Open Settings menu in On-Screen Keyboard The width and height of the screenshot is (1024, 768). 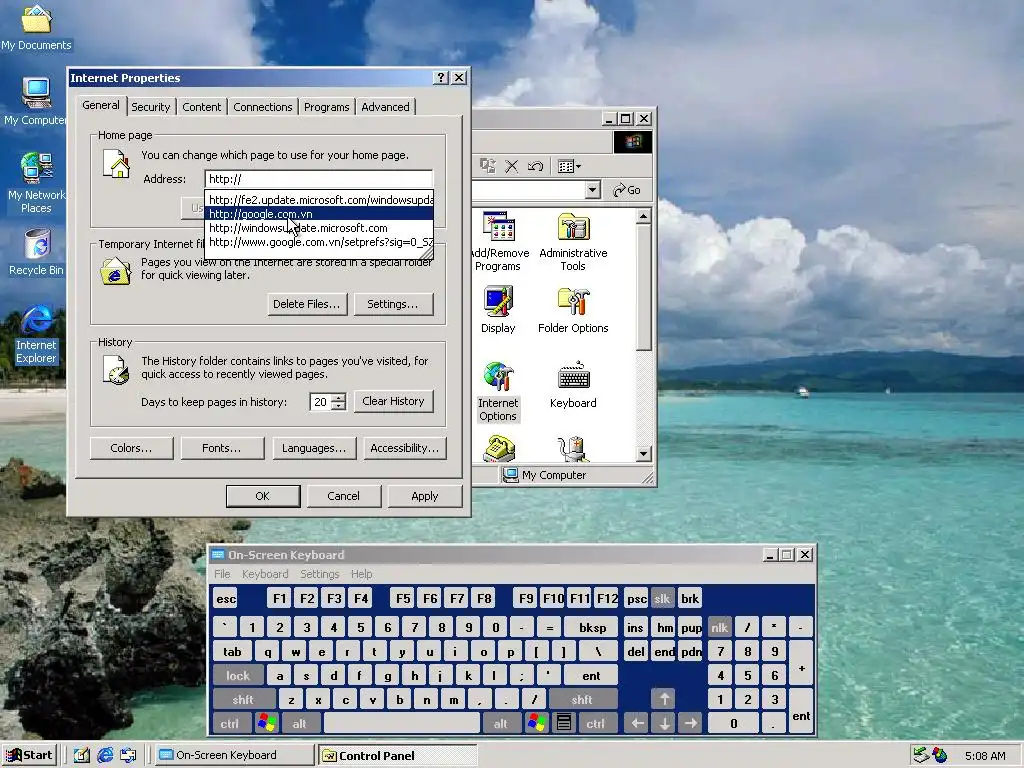(320, 573)
